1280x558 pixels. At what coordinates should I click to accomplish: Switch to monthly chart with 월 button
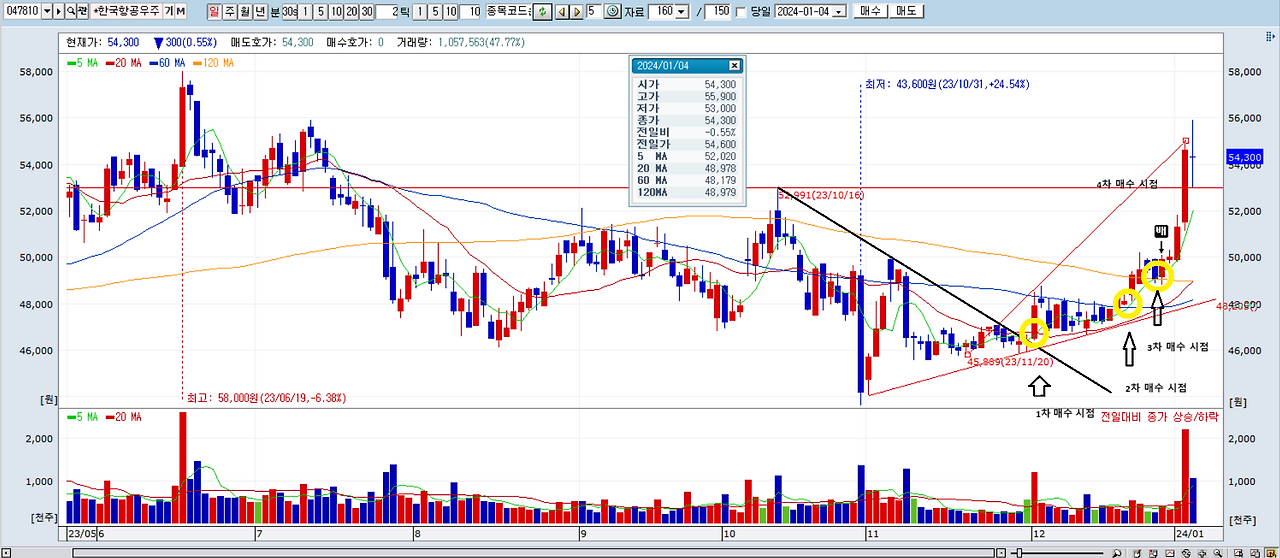245,11
